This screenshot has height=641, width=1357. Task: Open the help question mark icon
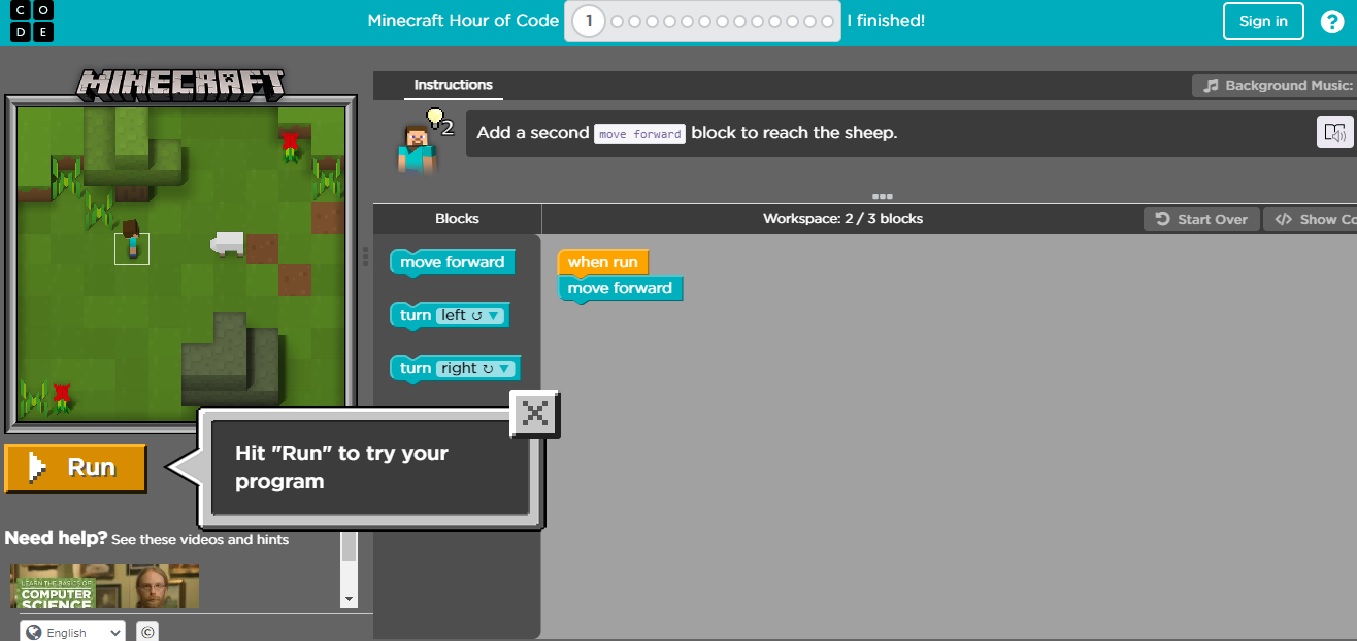[x=1332, y=21]
